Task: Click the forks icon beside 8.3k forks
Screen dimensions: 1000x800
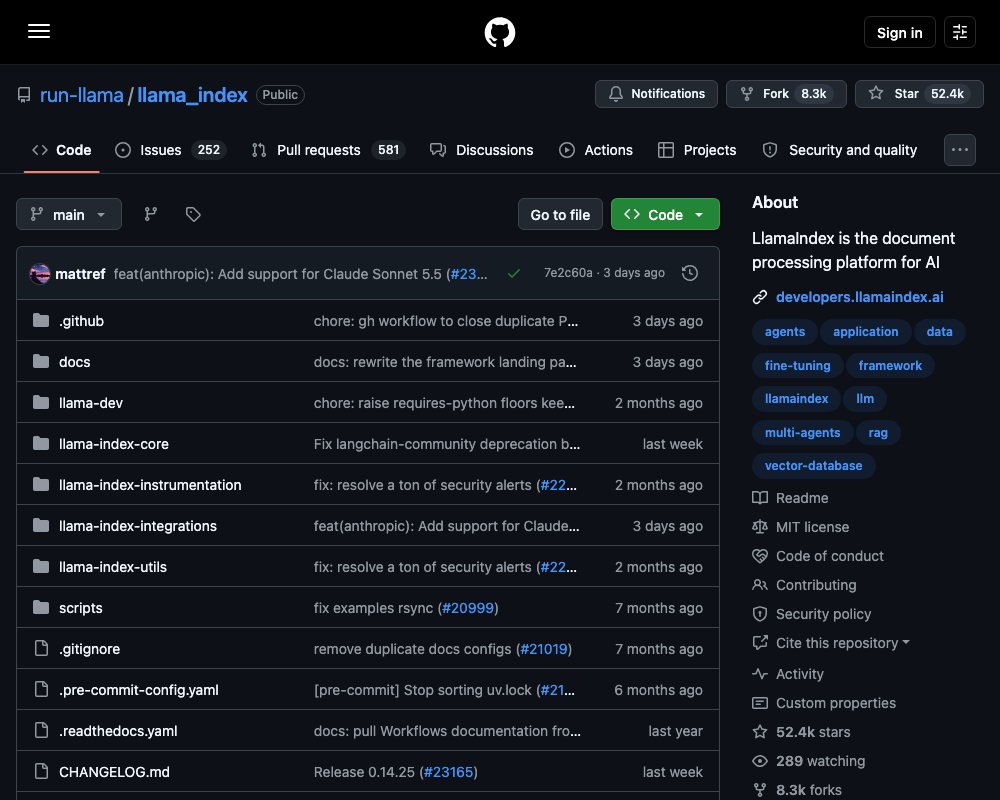Action: (760, 790)
